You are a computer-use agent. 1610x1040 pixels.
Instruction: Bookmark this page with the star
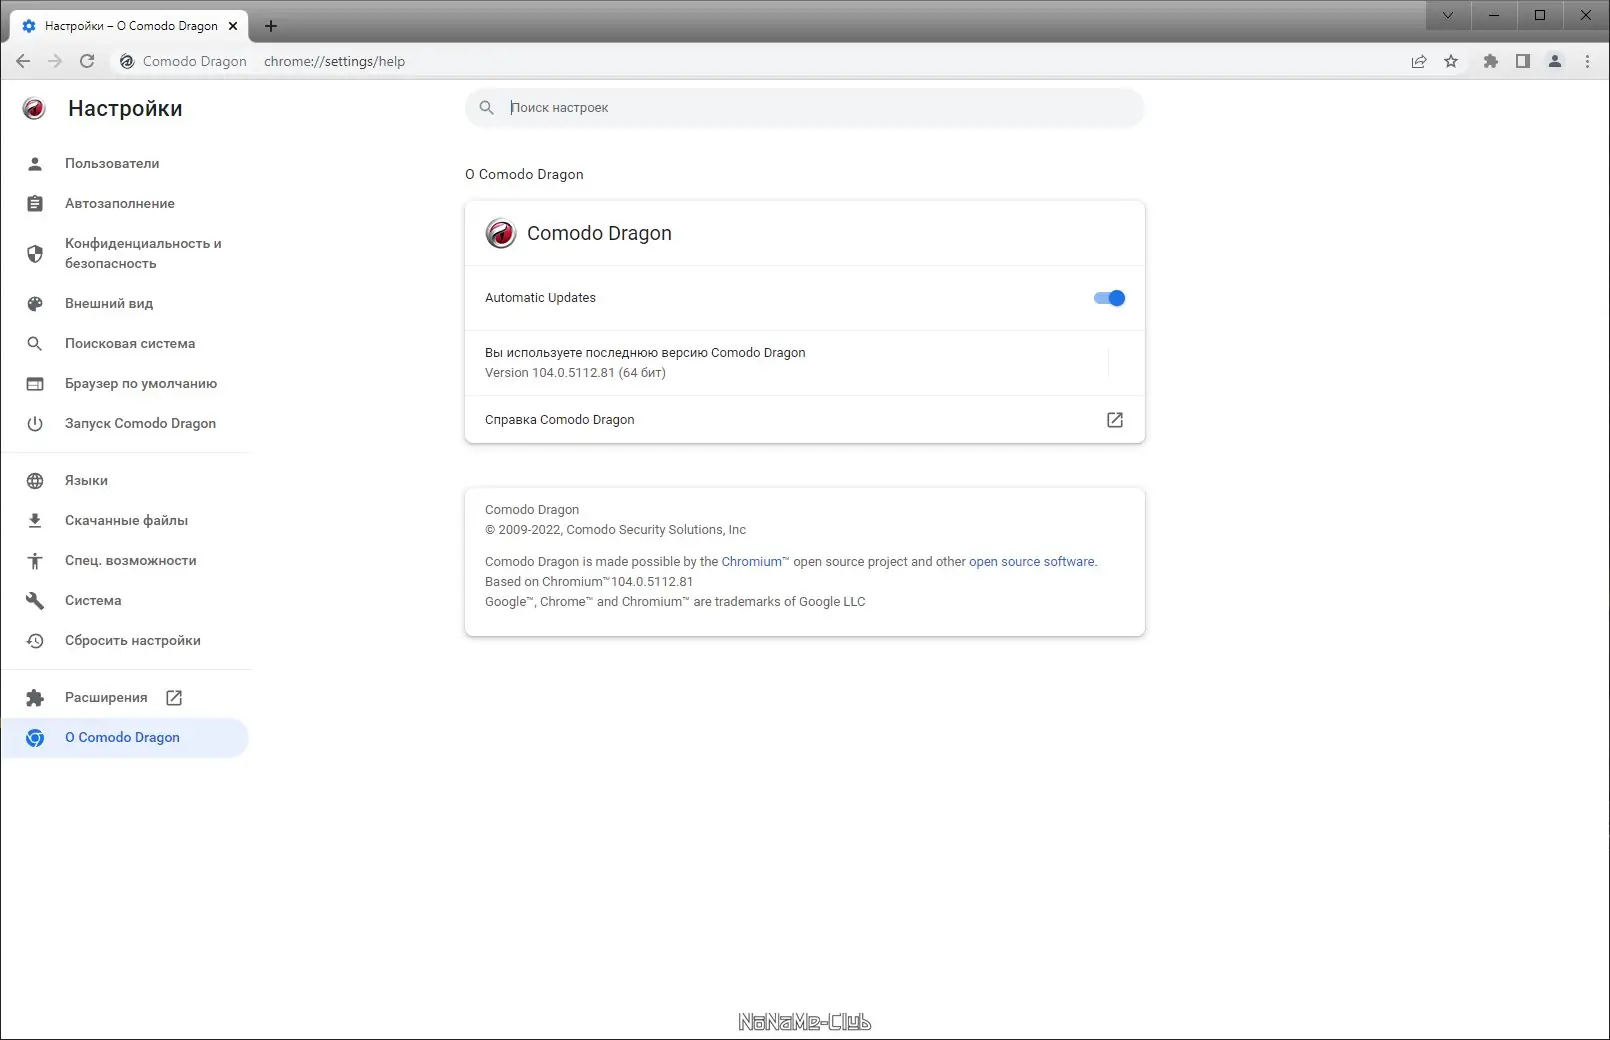[1451, 61]
